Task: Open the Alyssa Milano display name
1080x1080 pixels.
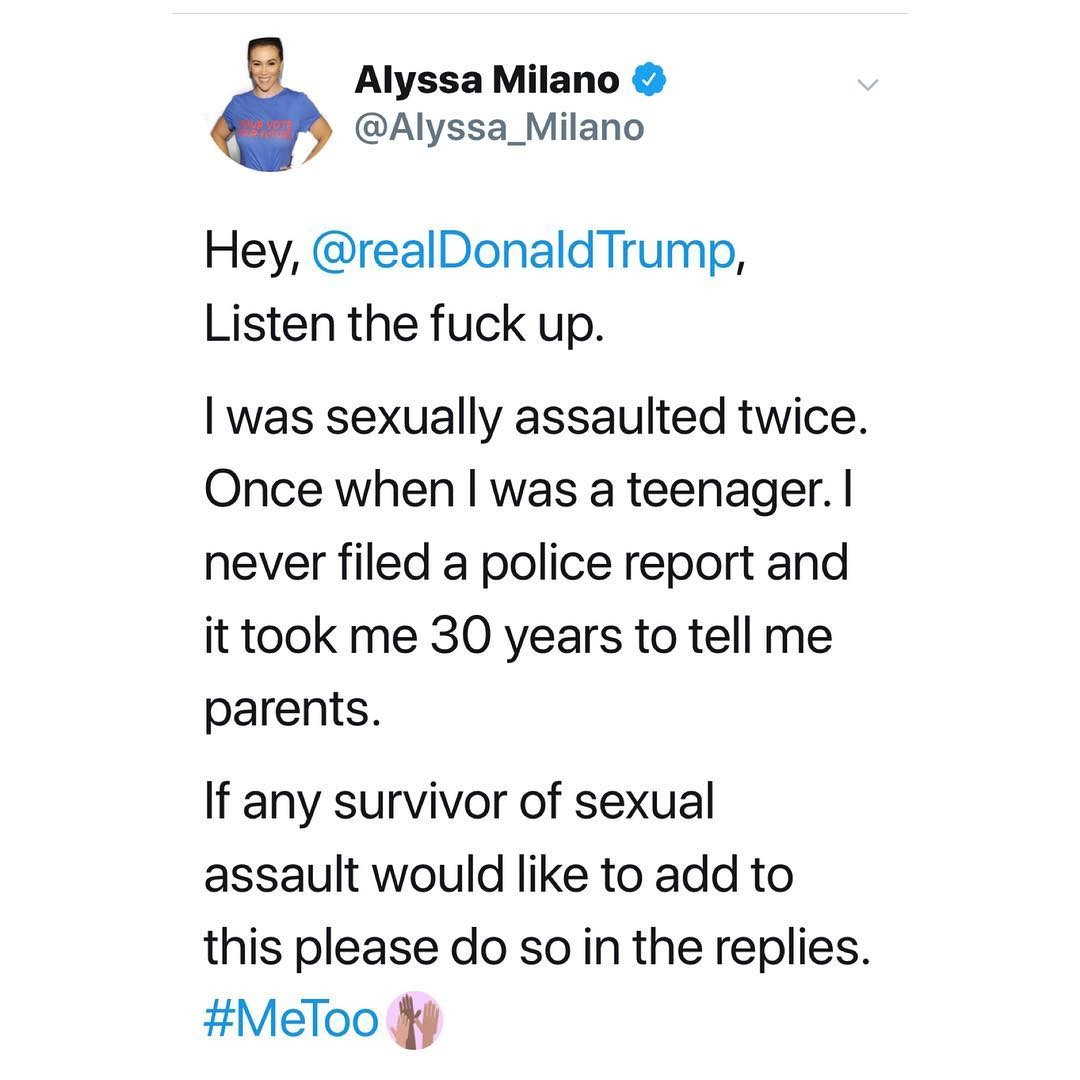Action: [x=487, y=80]
